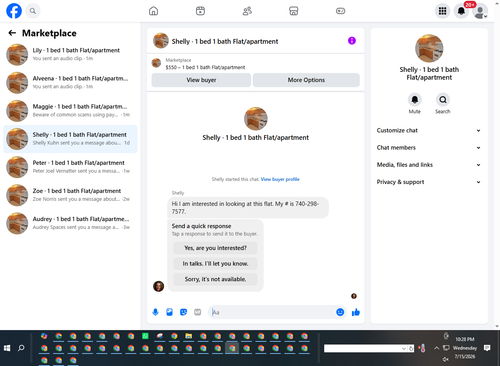Open the Reels video icon
Screen dimensions: 500x366
200,11
